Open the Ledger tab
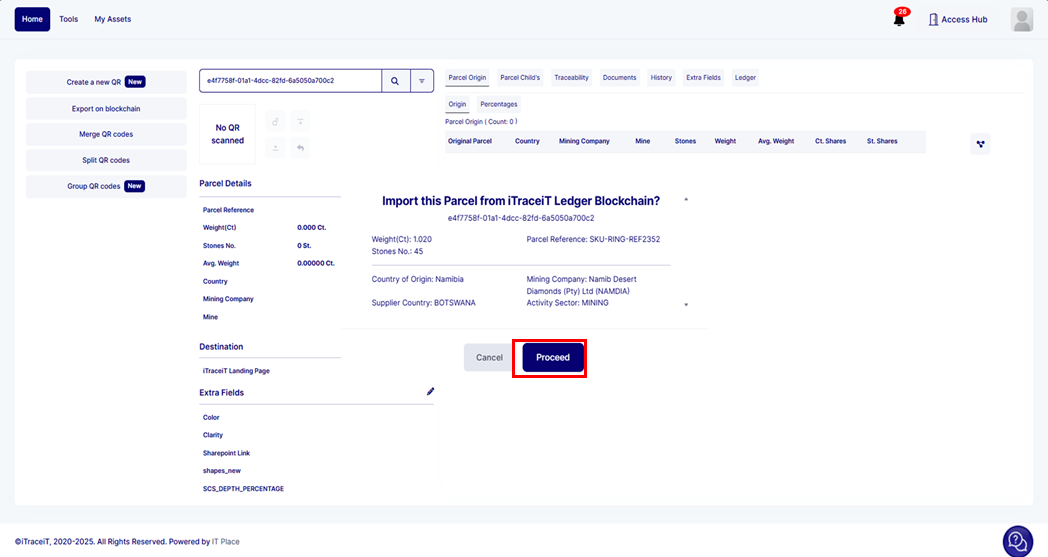This screenshot has height=557, width=1048. [x=745, y=77]
